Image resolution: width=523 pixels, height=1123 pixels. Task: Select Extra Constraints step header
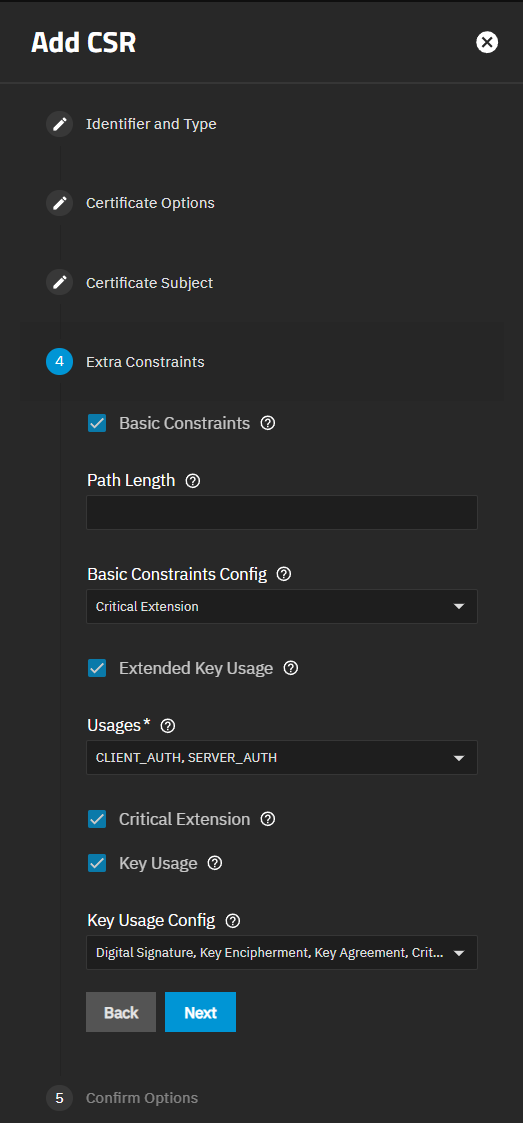[145, 362]
